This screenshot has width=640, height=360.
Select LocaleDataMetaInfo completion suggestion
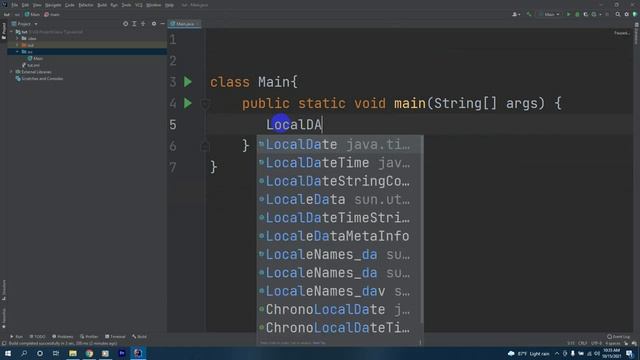[x=338, y=236]
